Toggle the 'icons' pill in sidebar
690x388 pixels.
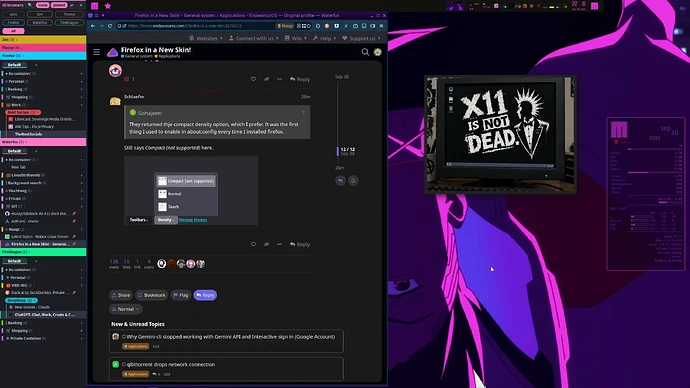point(42,5)
